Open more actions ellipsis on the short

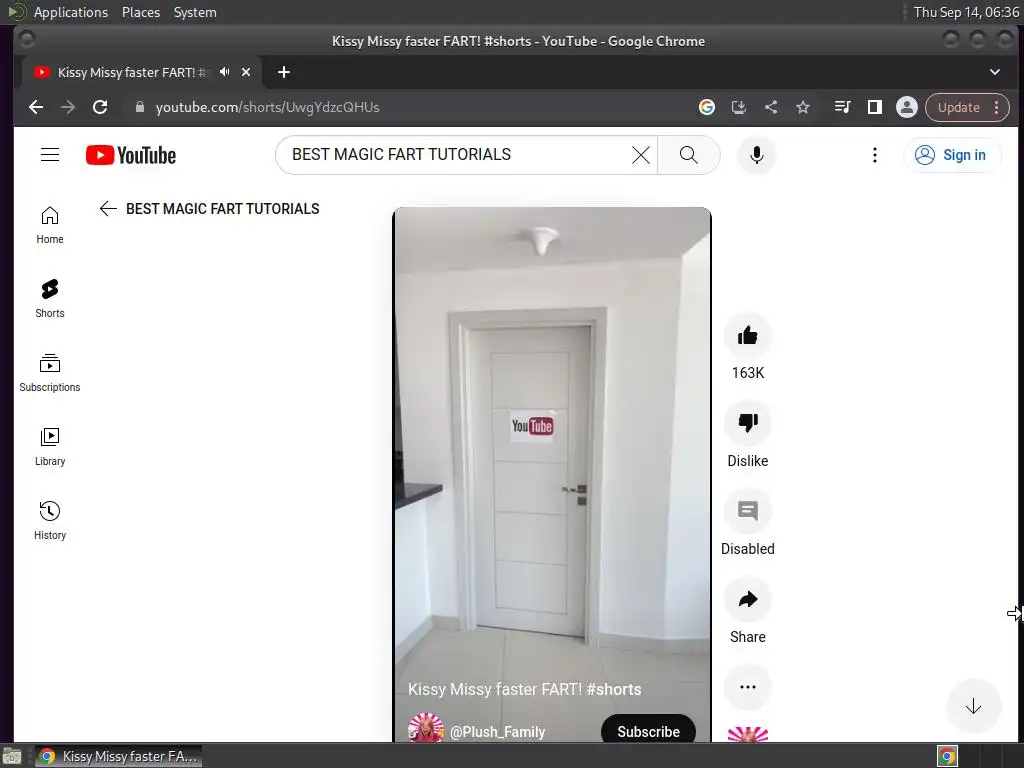coord(748,687)
